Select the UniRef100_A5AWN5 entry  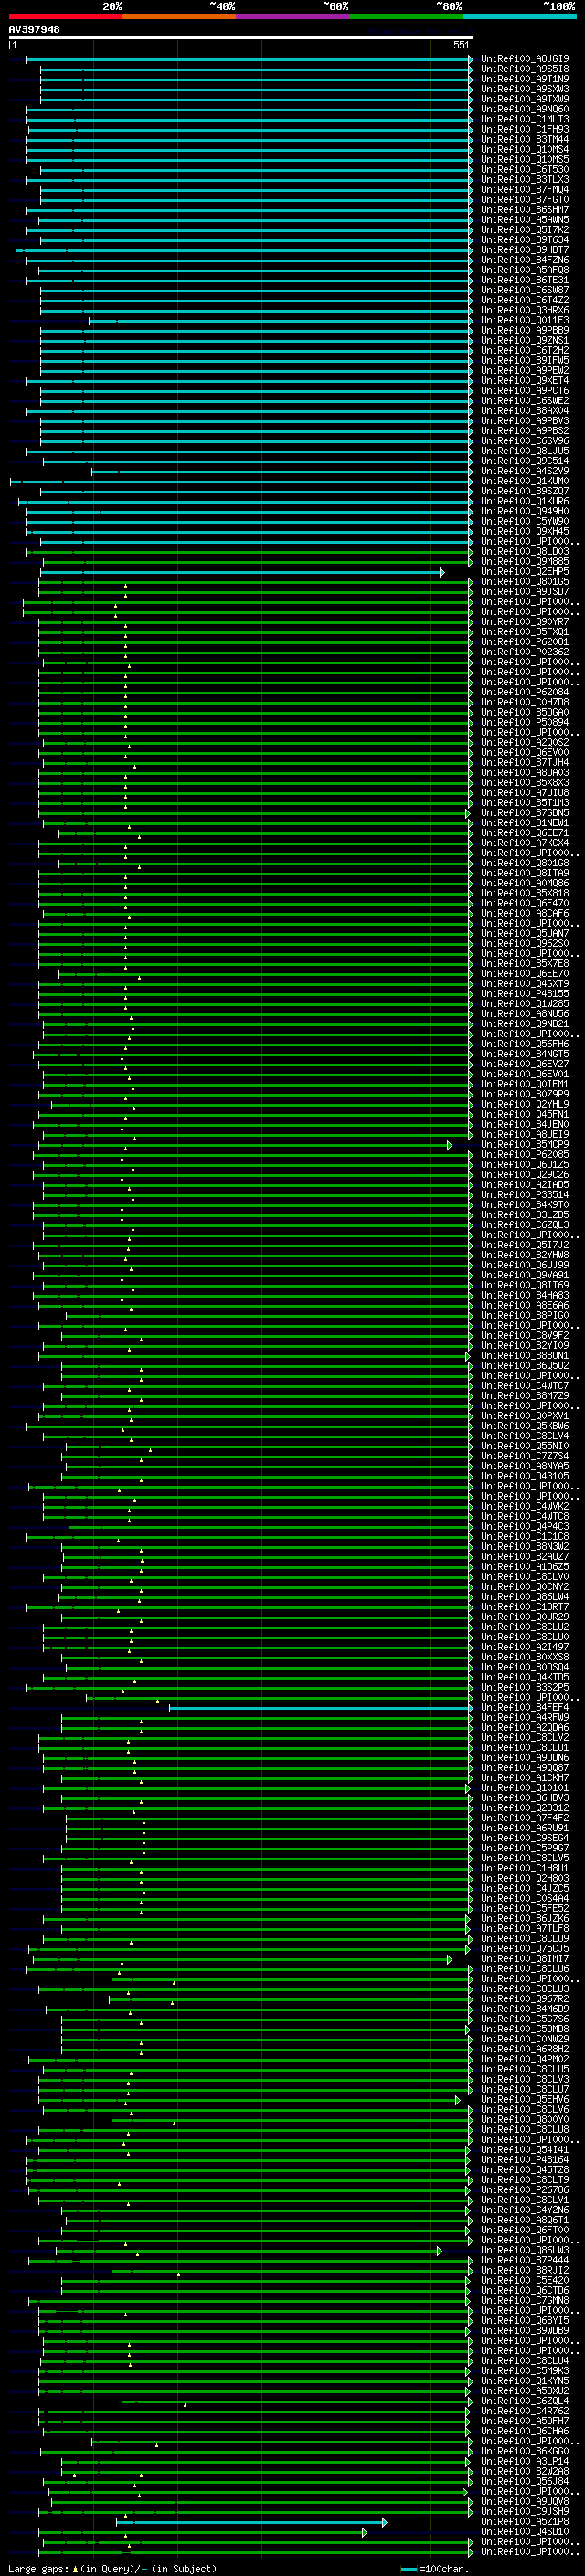(x=525, y=220)
